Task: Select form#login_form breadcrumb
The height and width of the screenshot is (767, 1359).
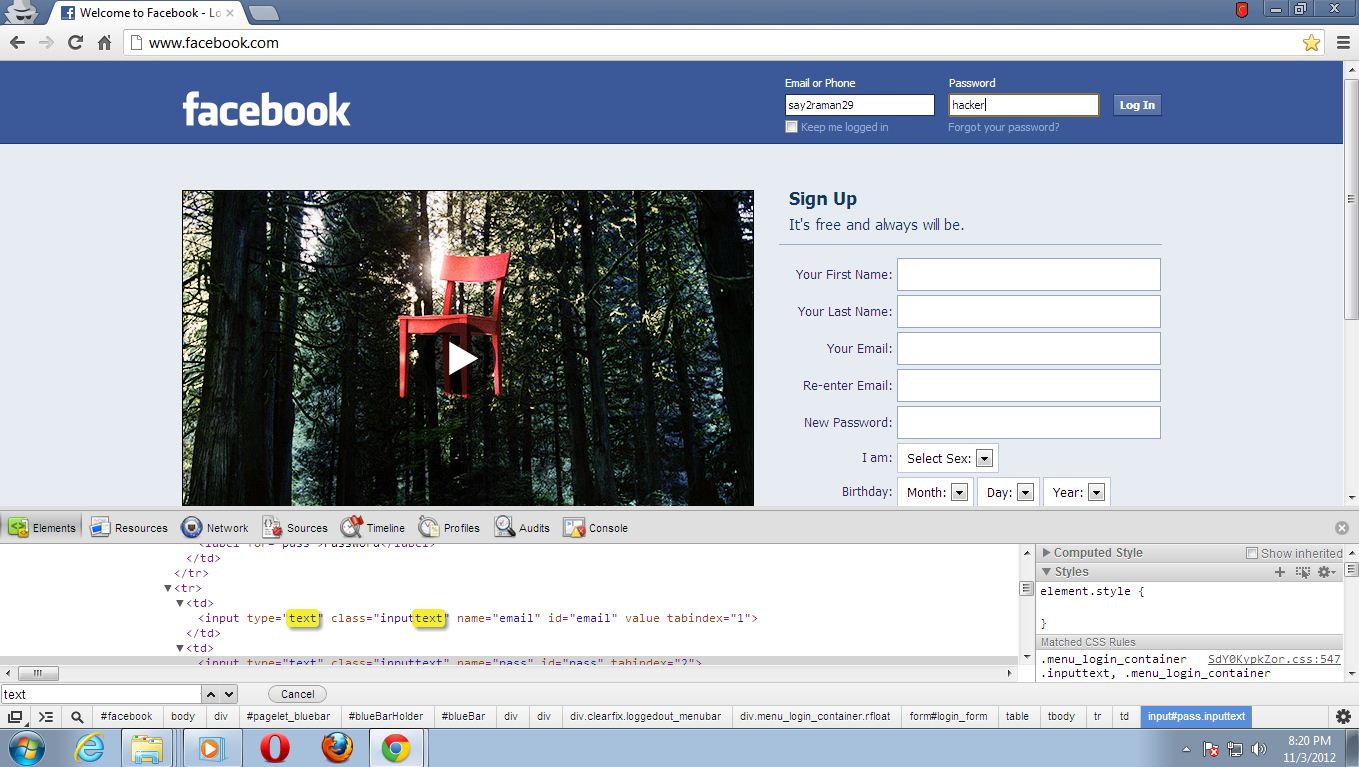Action: pos(948,716)
